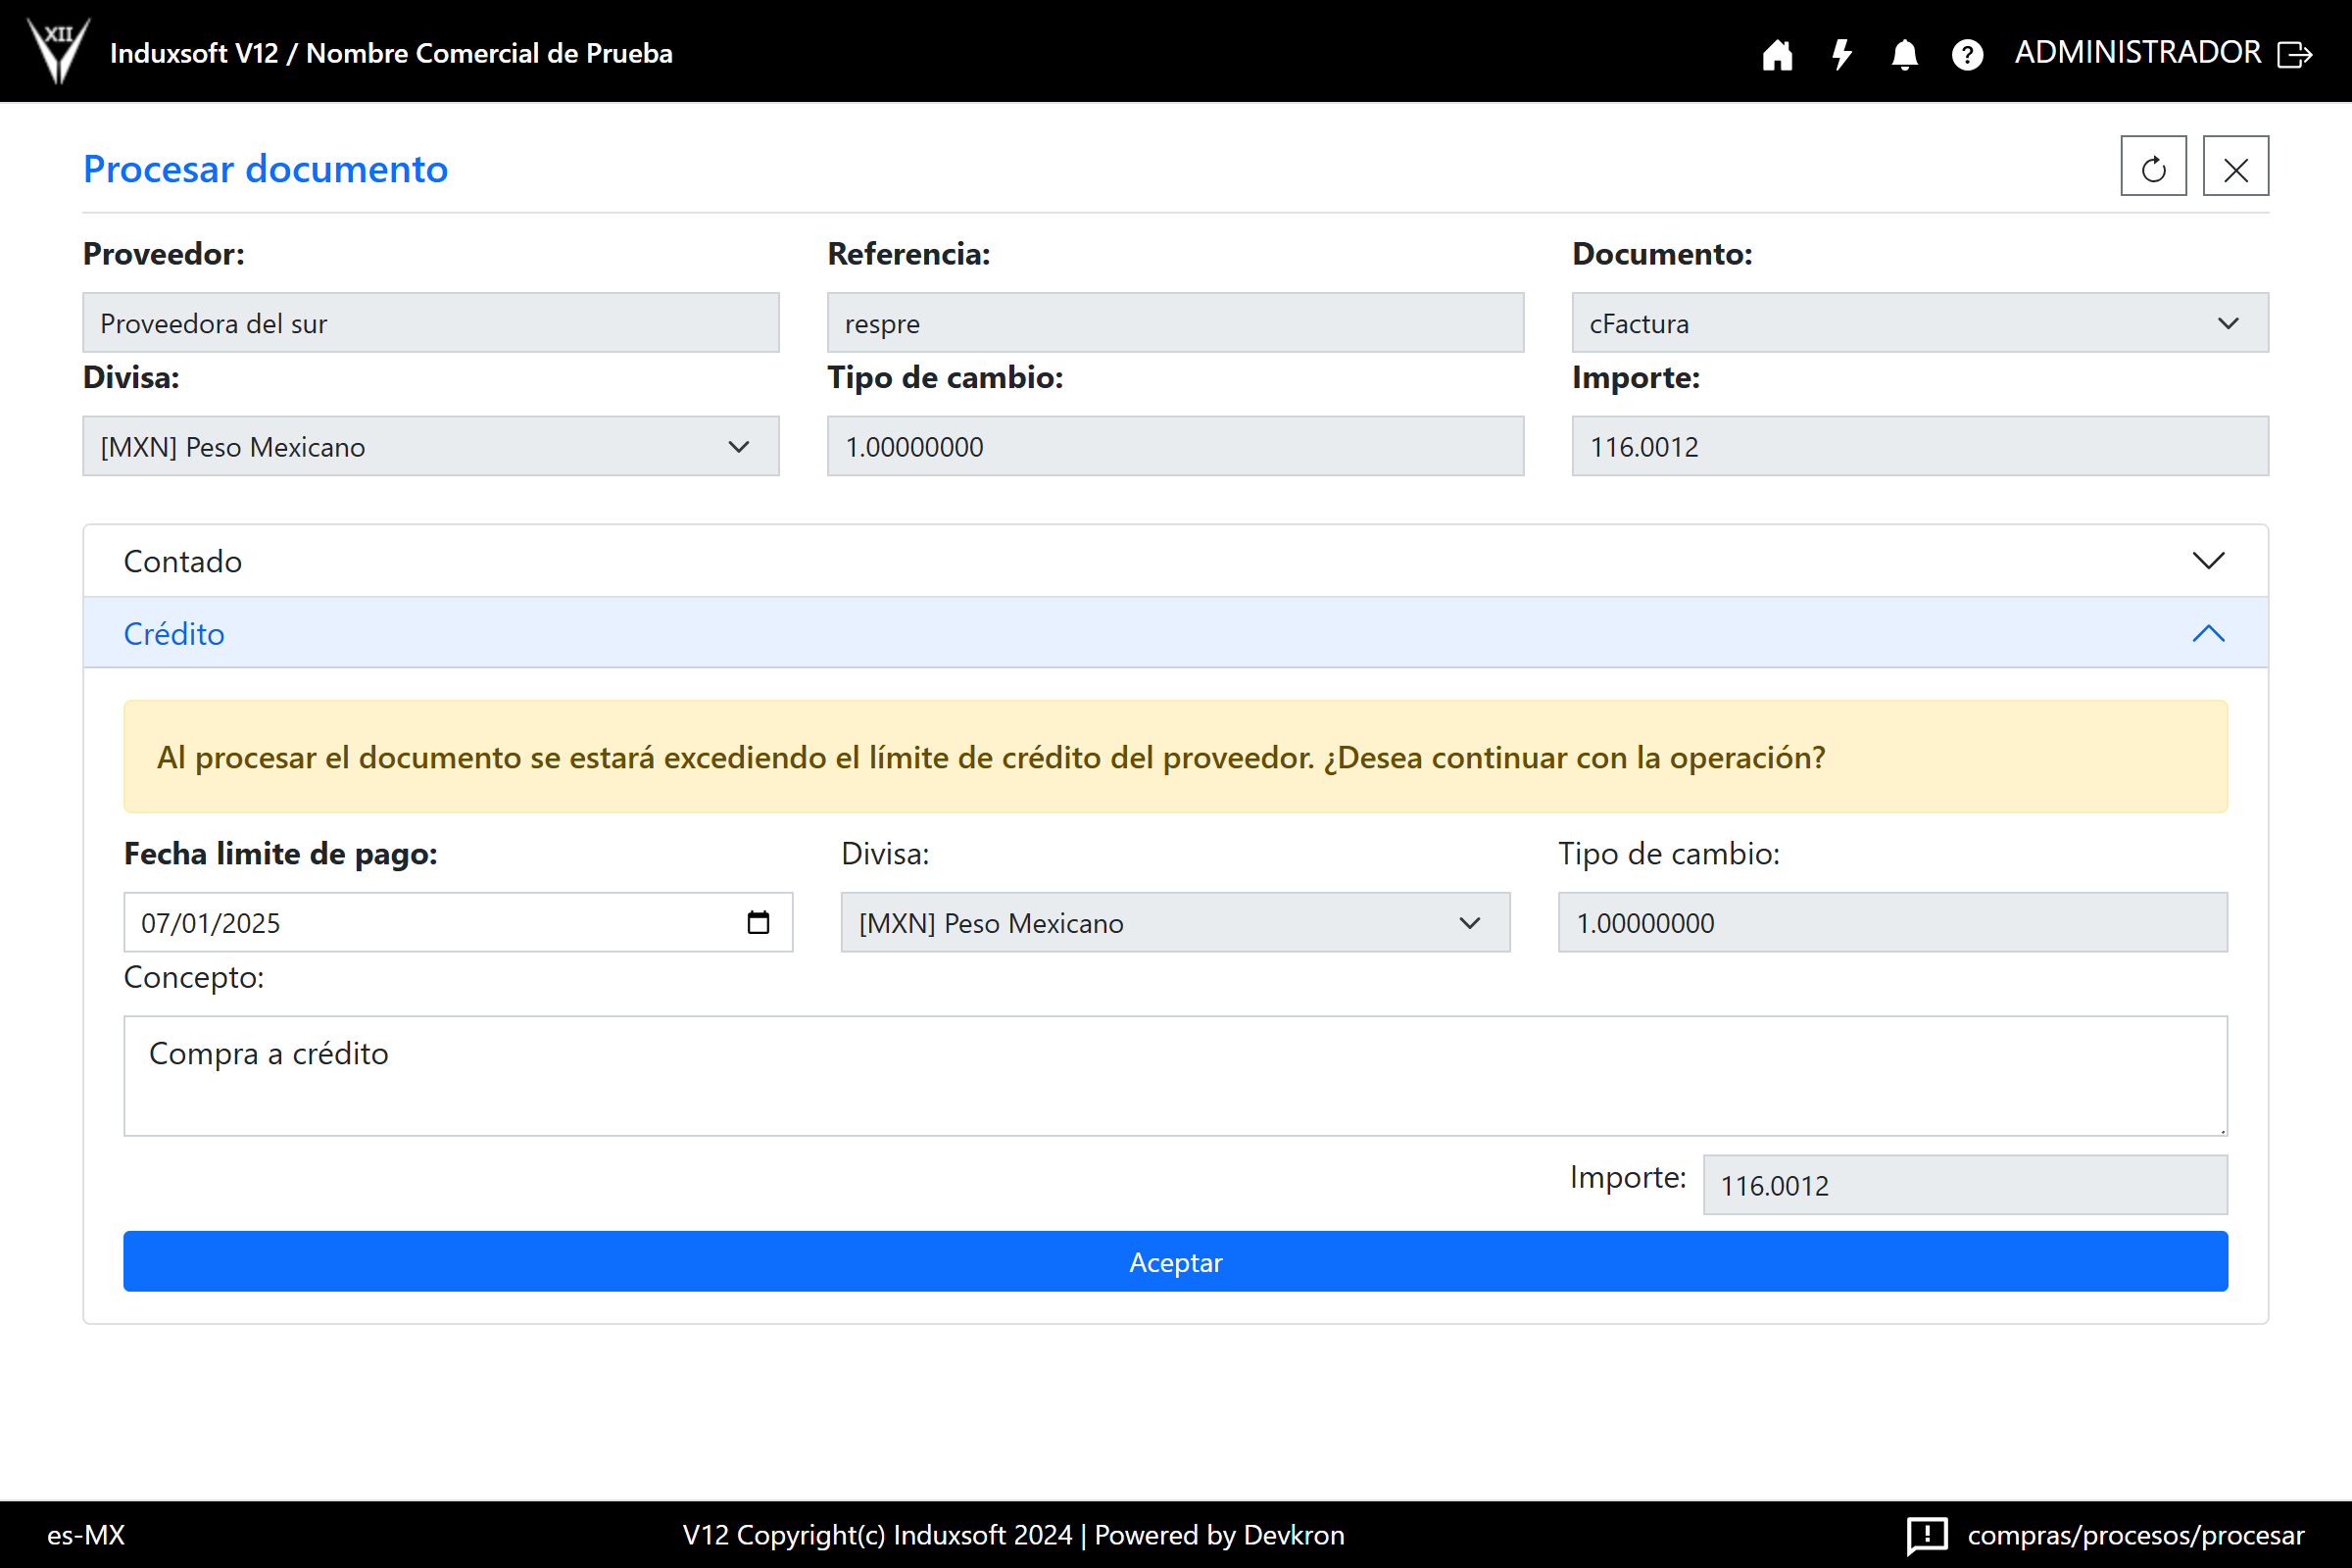Open the notifications bell icon
This screenshot has width=2352, height=1568.
click(x=1904, y=54)
